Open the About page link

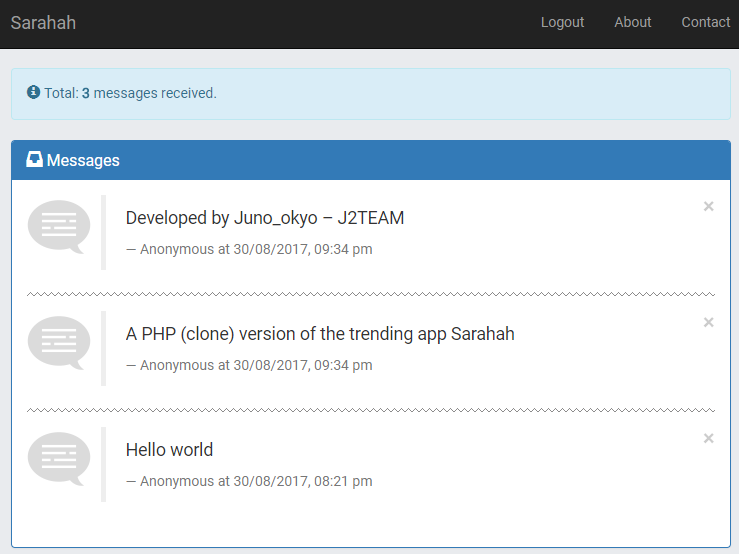pyautogui.click(x=632, y=22)
